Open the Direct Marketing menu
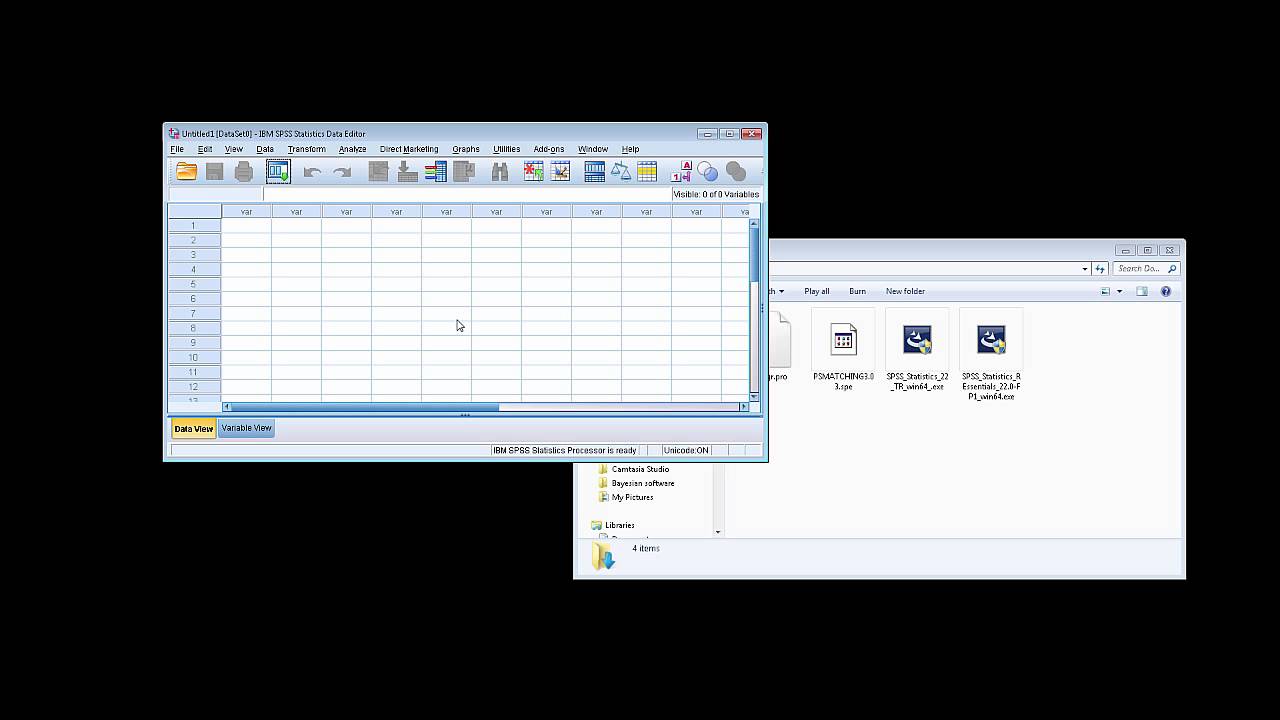Screen dimensions: 1280x720 (409, 149)
